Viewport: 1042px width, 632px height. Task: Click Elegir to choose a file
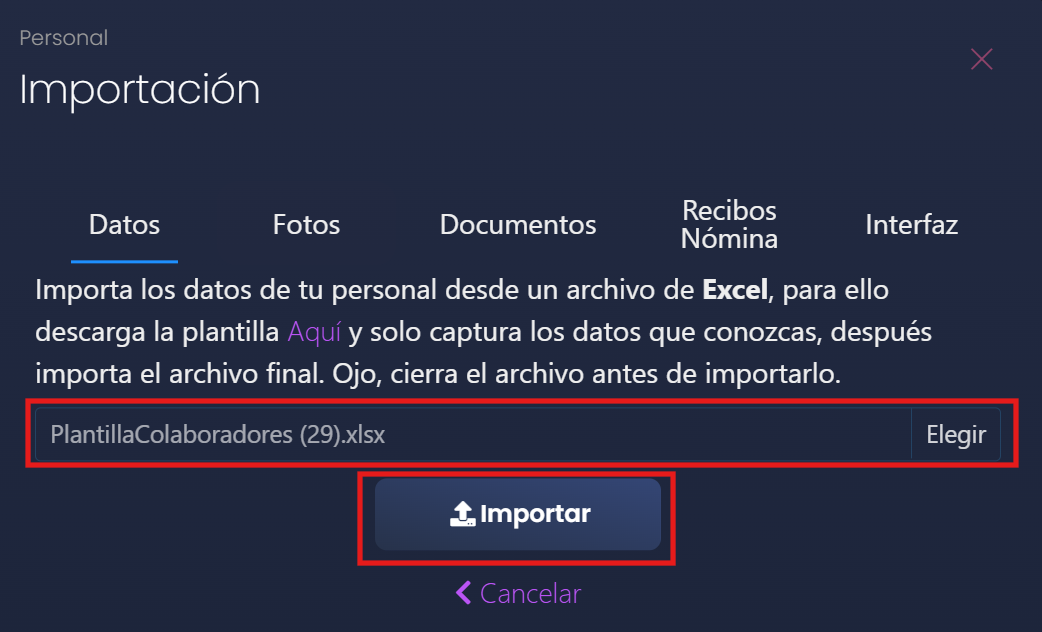956,435
